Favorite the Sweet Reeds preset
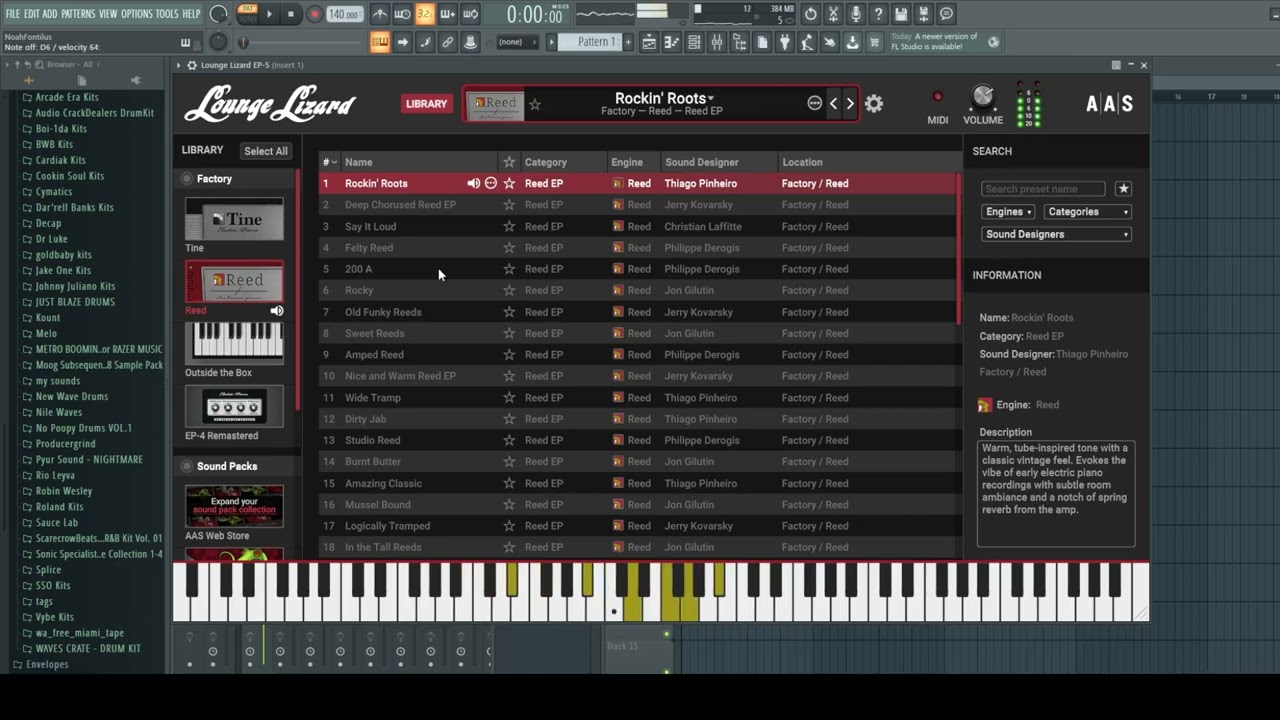 tap(509, 333)
